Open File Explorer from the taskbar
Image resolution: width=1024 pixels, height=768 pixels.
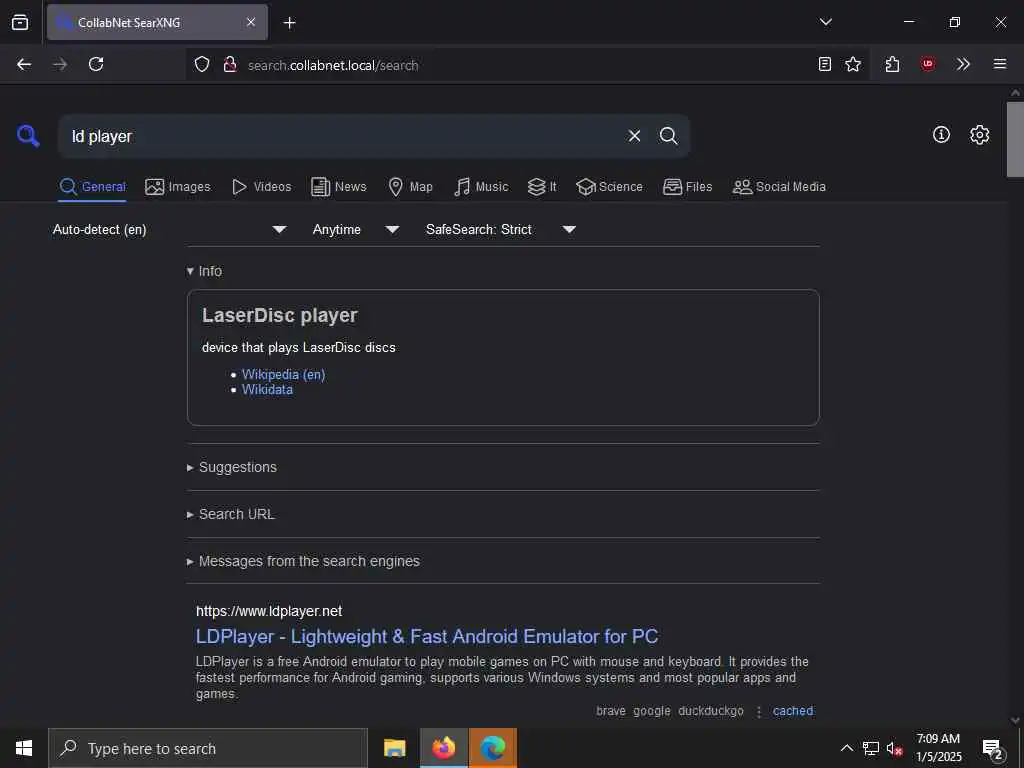[x=394, y=748]
